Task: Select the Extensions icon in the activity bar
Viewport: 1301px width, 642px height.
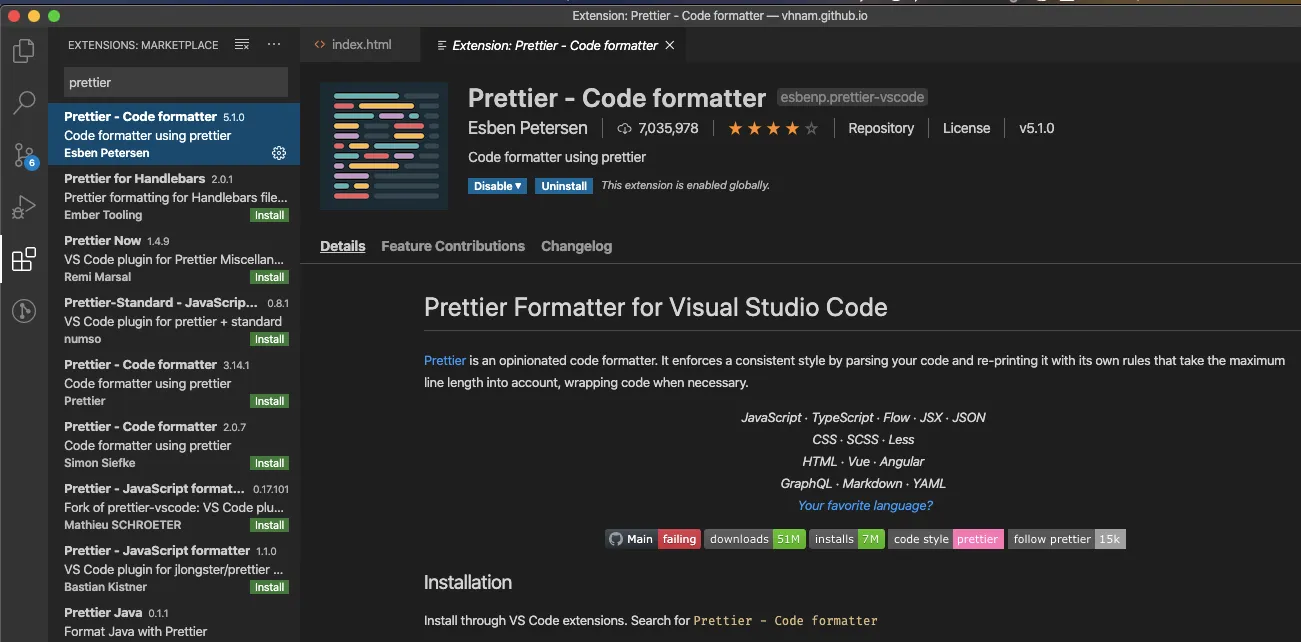Action: pos(23,259)
